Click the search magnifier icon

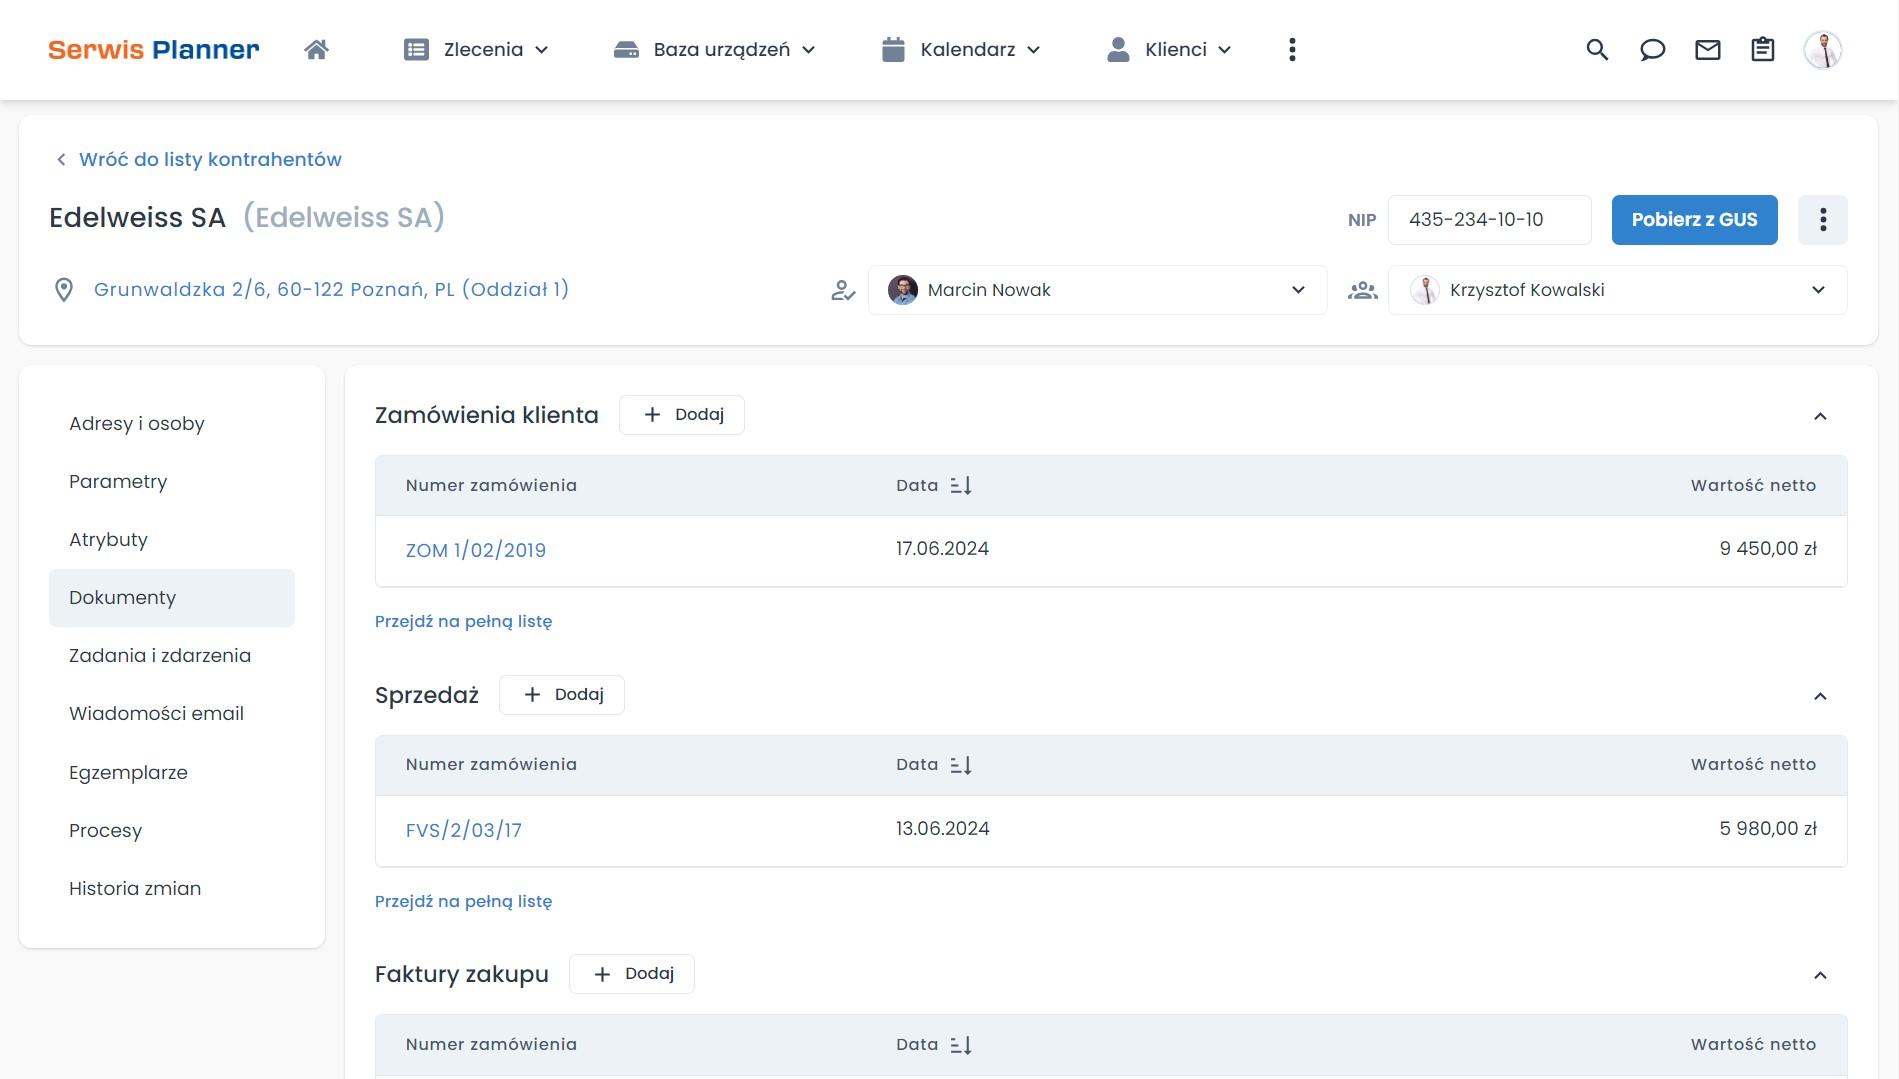[1597, 49]
